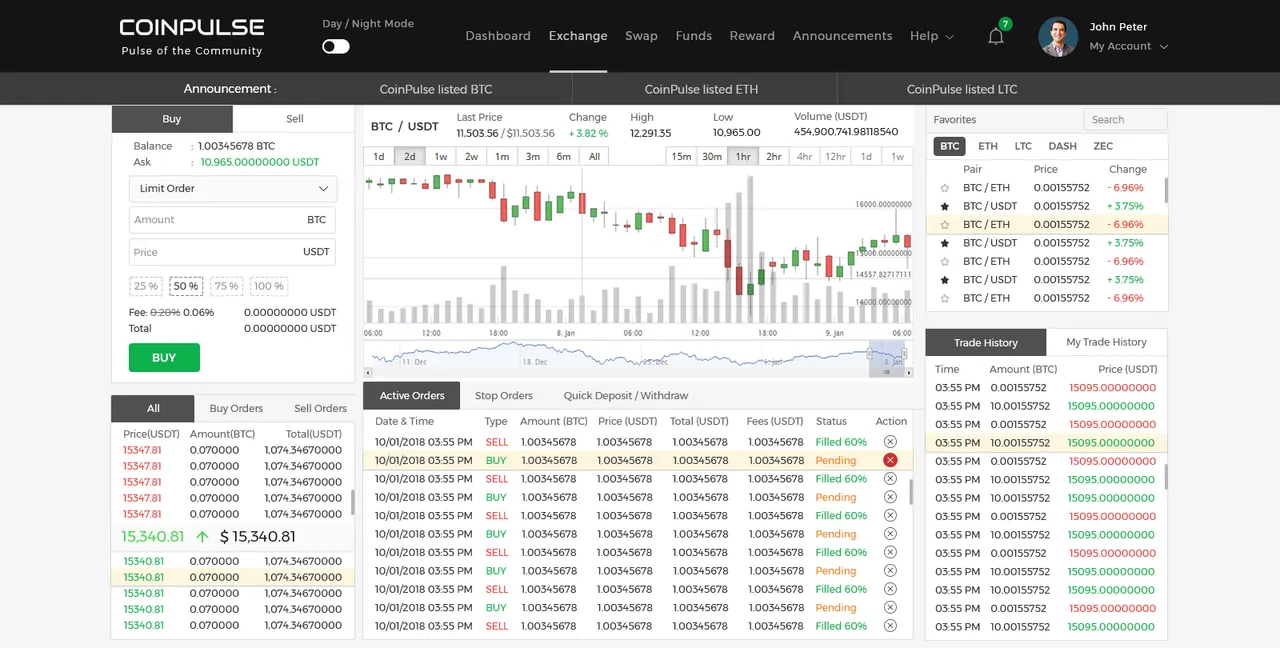Viewport: 1280px width, 648px height.
Task: Click the highlighted 15340.81 order book row
Action: pos(233,577)
